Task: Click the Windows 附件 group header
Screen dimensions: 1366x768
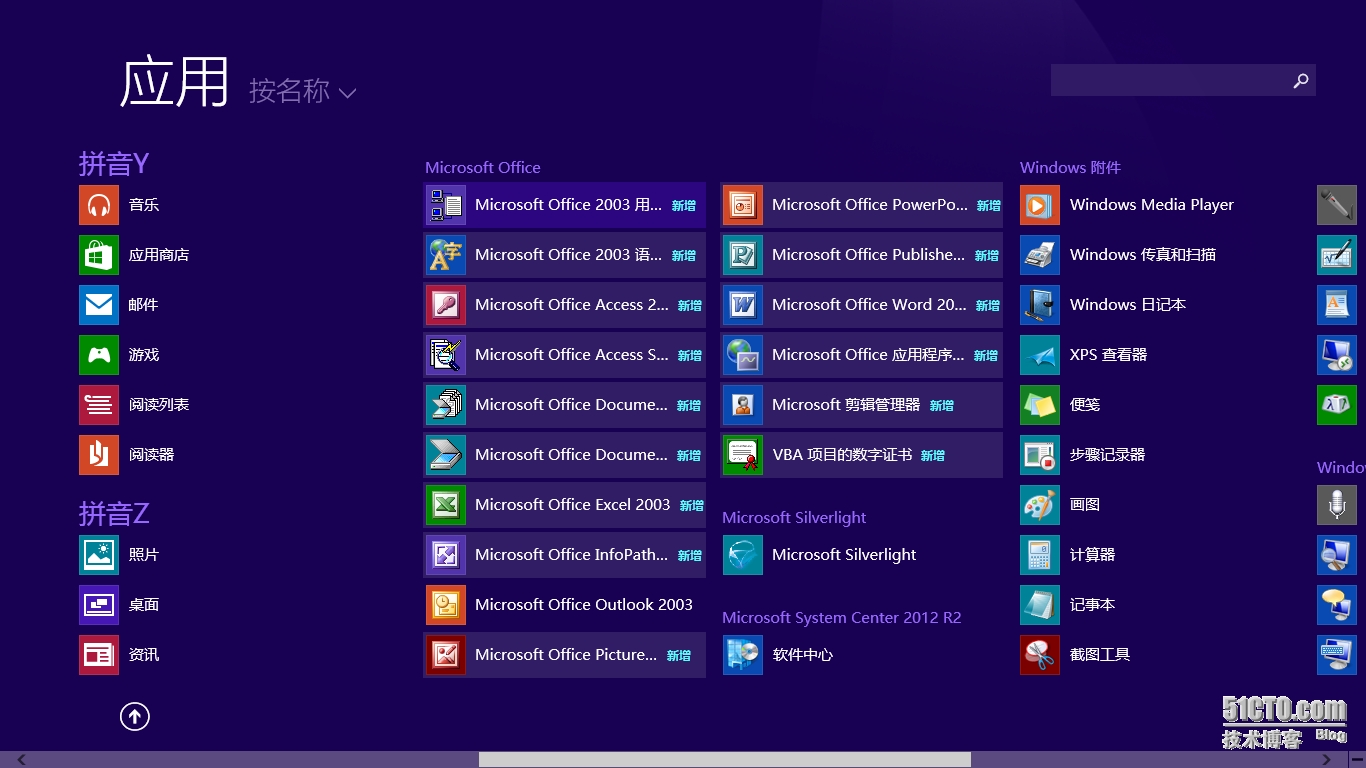Action: click(1070, 167)
